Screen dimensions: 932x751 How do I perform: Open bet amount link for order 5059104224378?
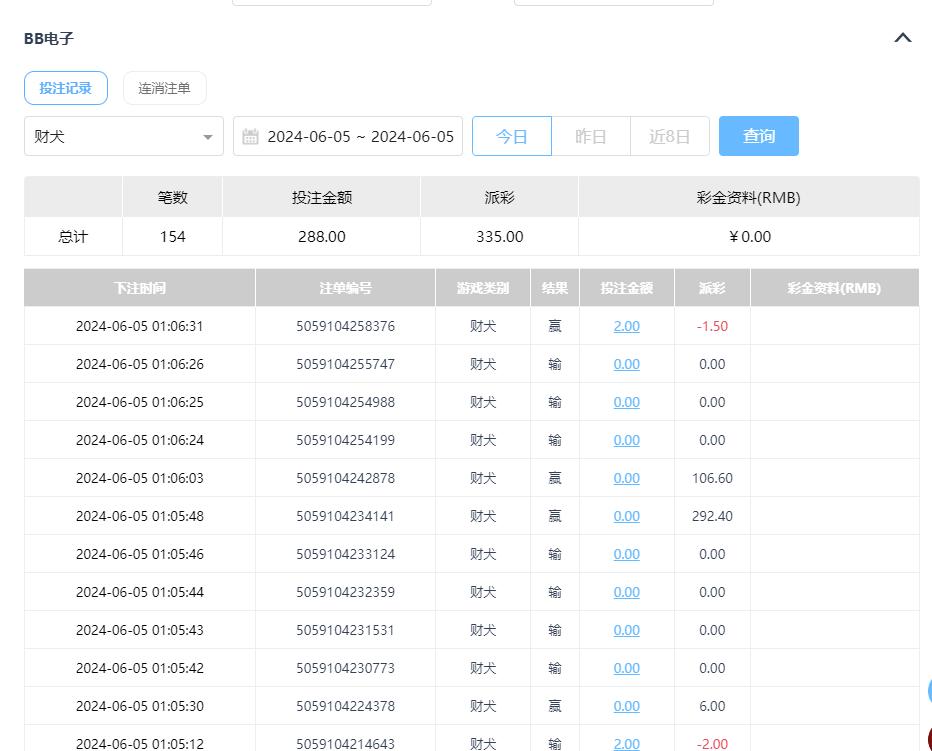pyautogui.click(x=626, y=706)
